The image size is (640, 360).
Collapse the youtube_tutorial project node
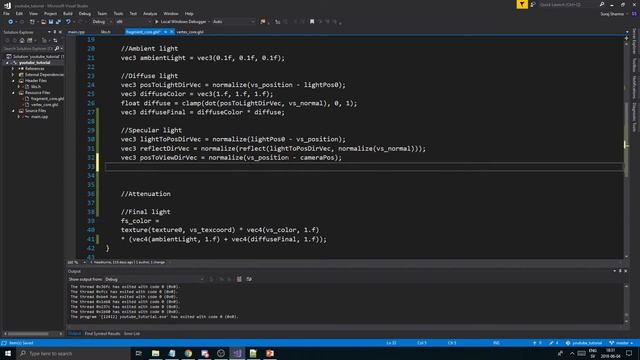click(7, 63)
